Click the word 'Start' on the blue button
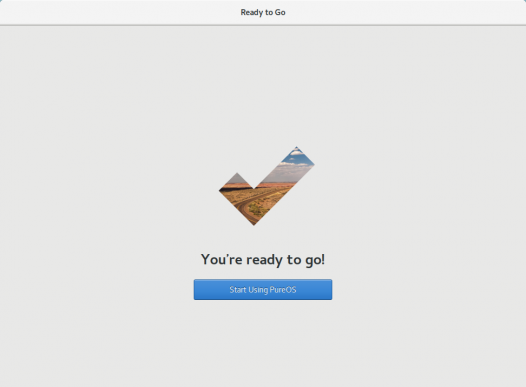Image resolution: width=526 pixels, height=387 pixels. 238,290
